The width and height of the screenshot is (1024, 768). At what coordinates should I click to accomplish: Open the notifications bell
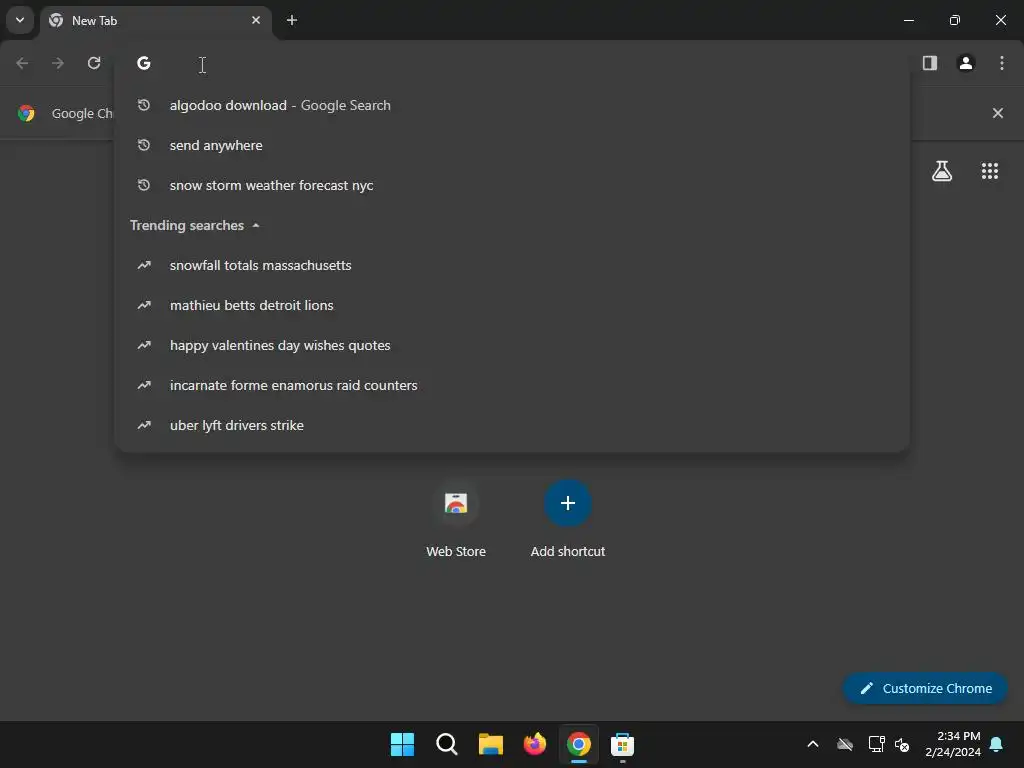point(997,744)
